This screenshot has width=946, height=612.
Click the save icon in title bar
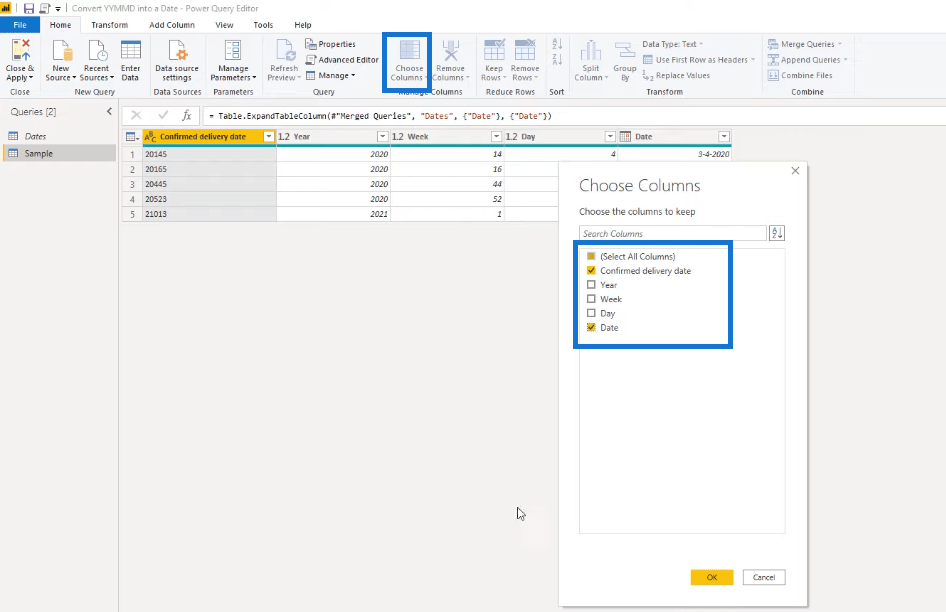28,8
